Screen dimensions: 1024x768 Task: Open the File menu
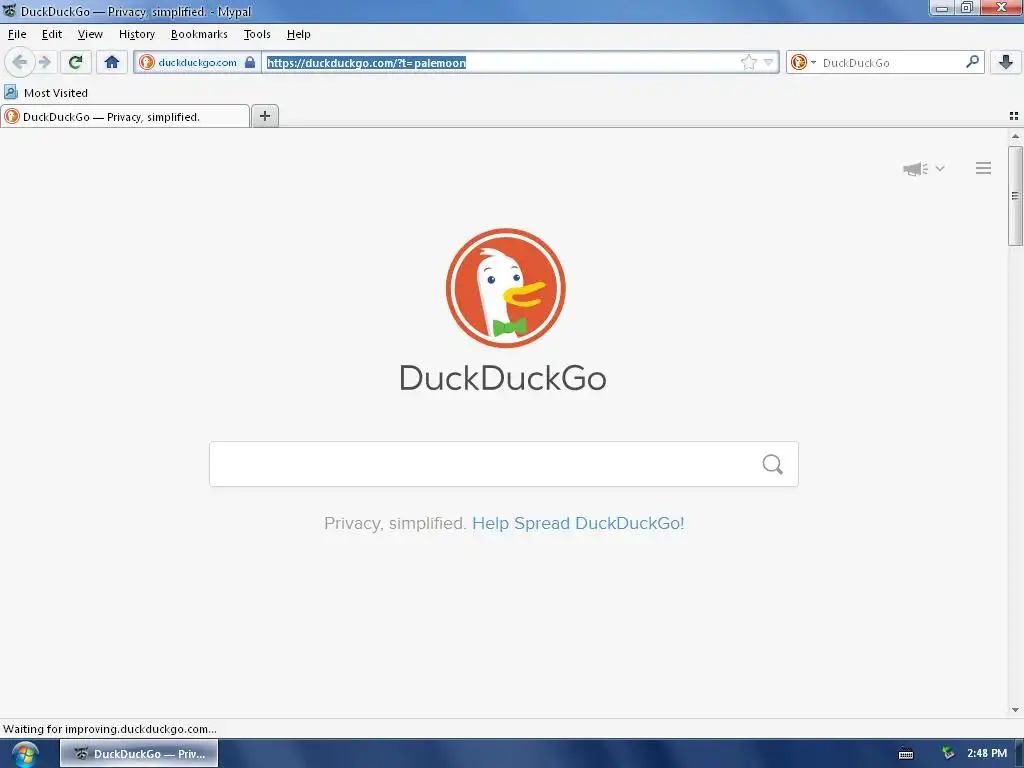pos(17,34)
